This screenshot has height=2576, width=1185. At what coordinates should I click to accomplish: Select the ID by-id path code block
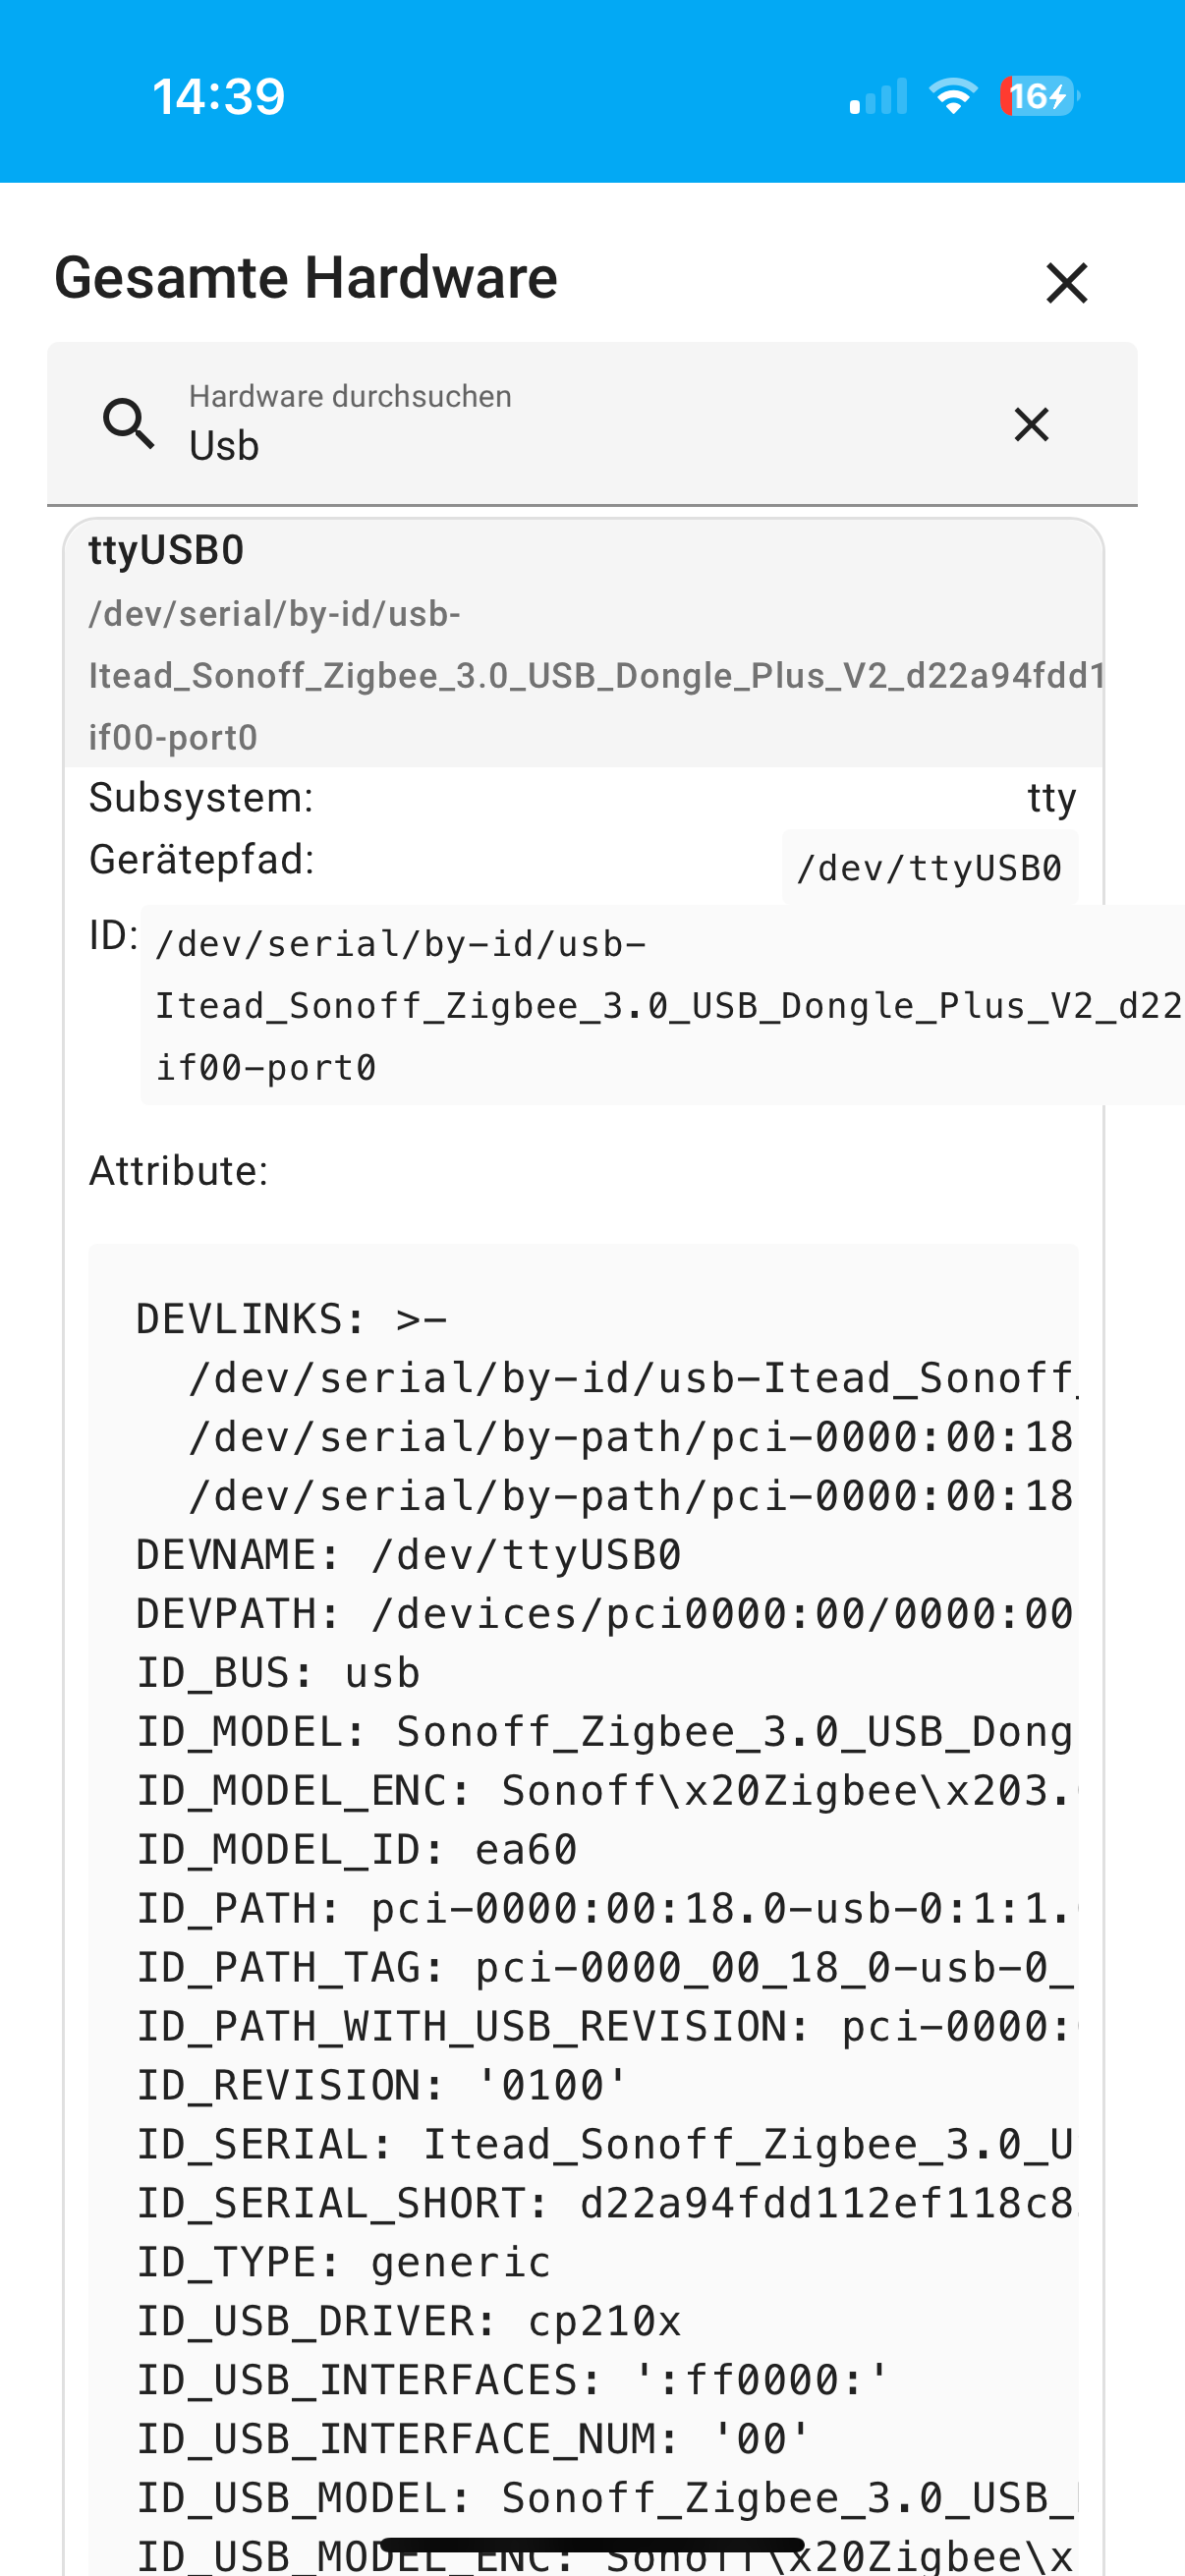662,1005
